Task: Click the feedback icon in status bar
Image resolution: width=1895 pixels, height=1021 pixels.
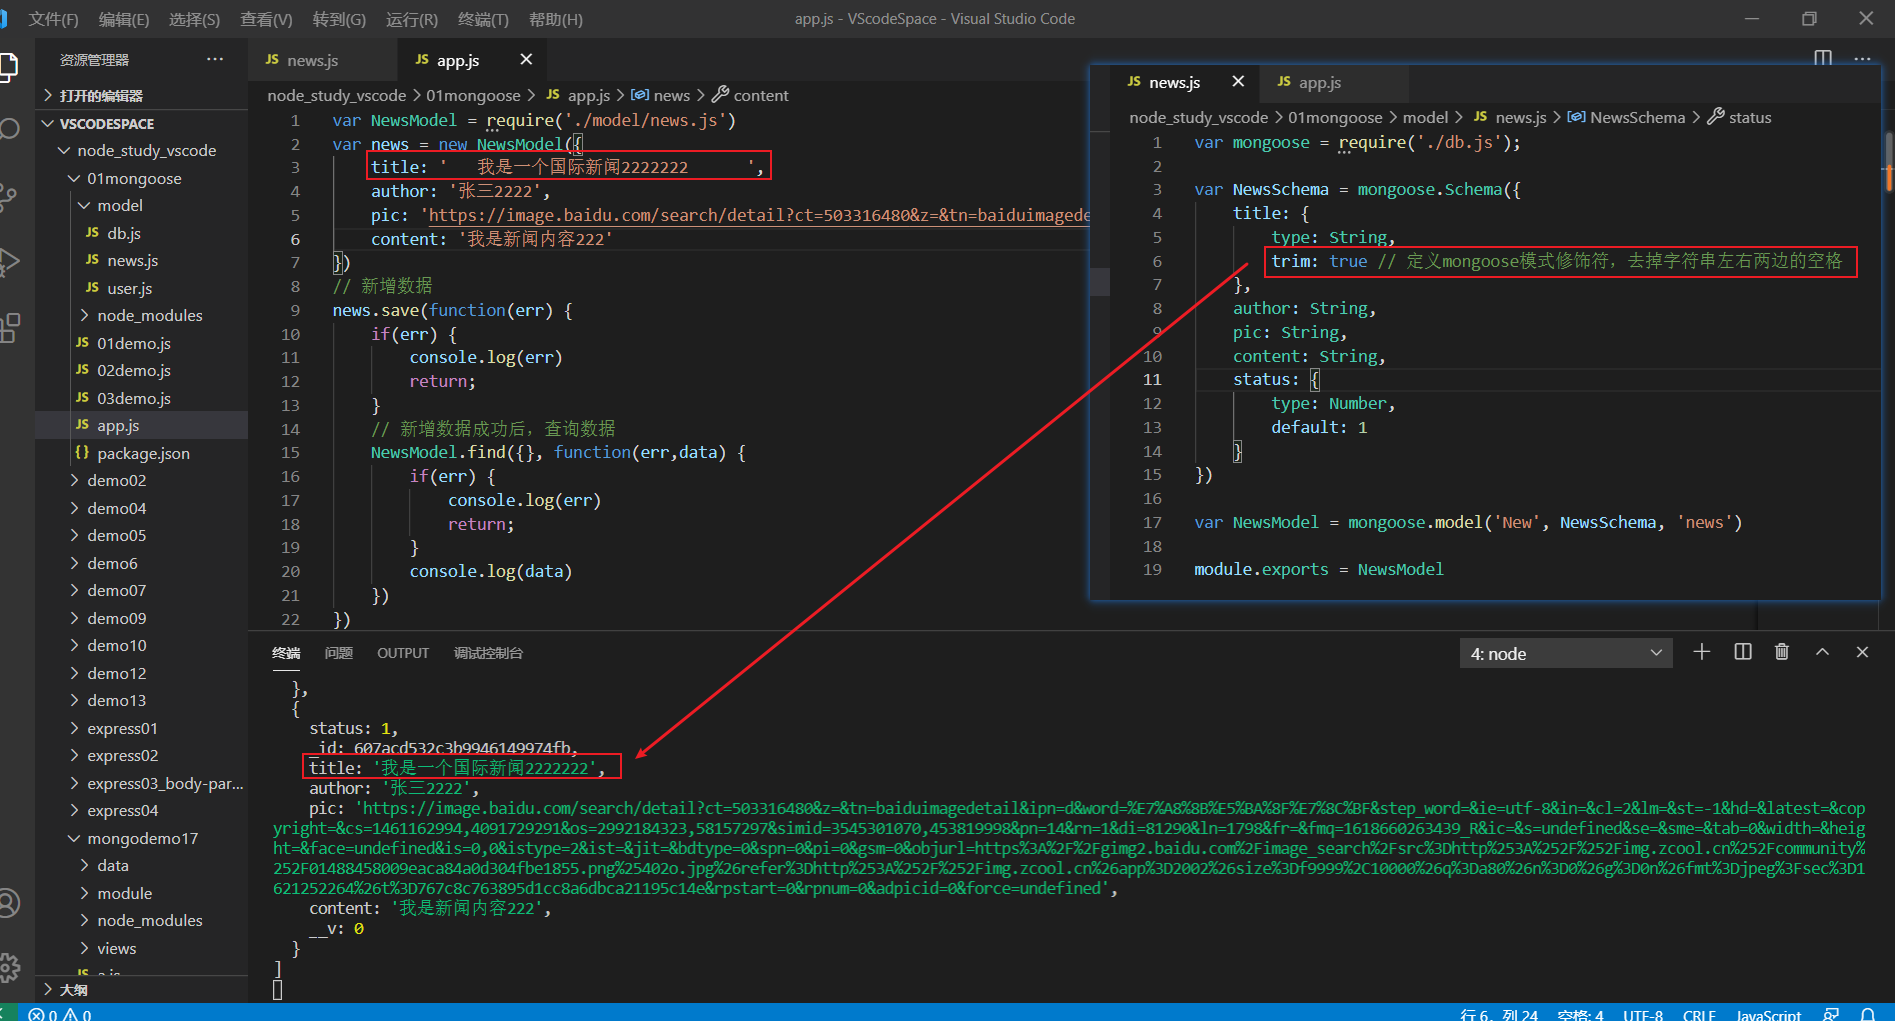Action: point(1831,1013)
